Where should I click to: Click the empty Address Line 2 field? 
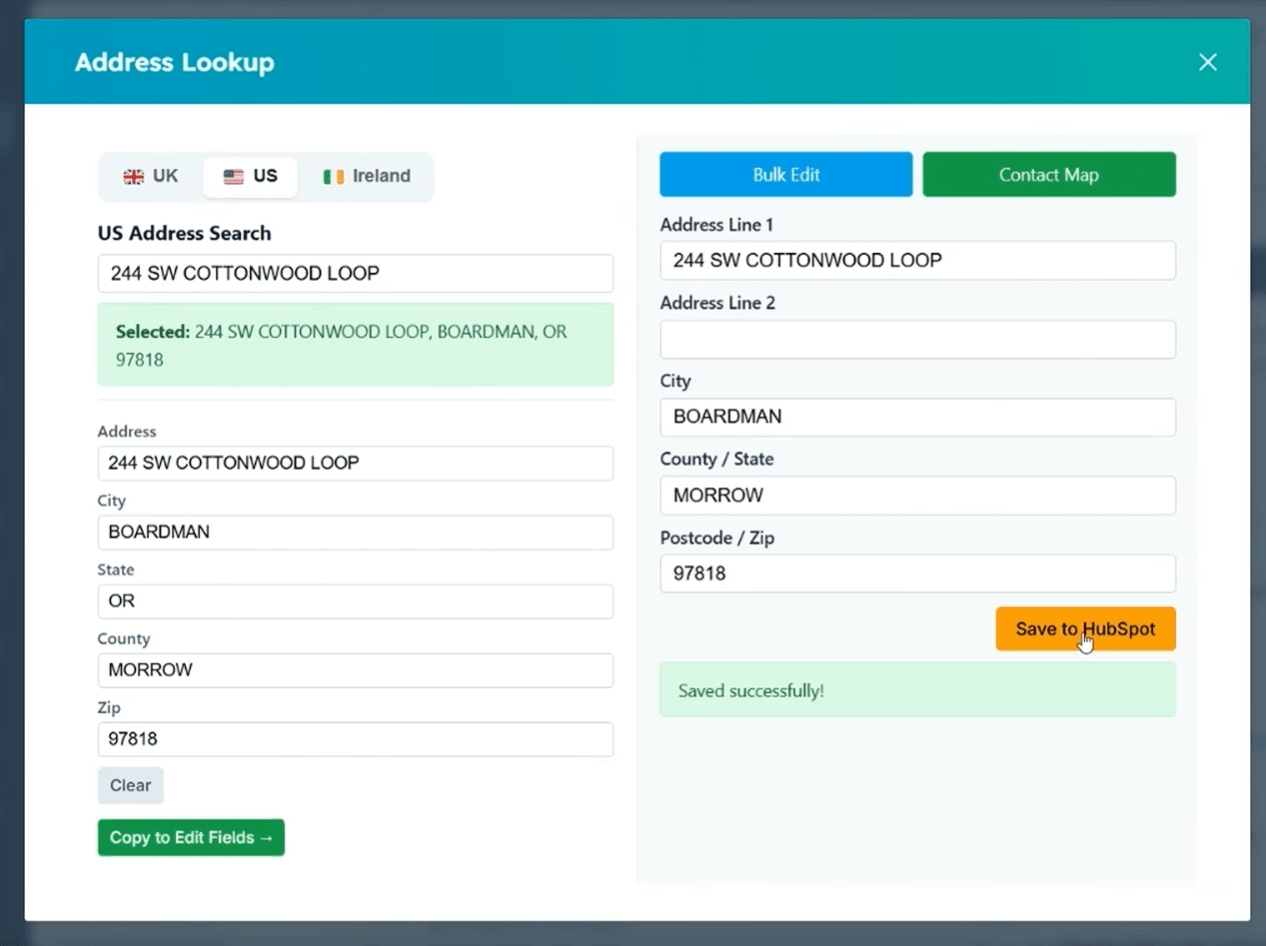click(917, 339)
